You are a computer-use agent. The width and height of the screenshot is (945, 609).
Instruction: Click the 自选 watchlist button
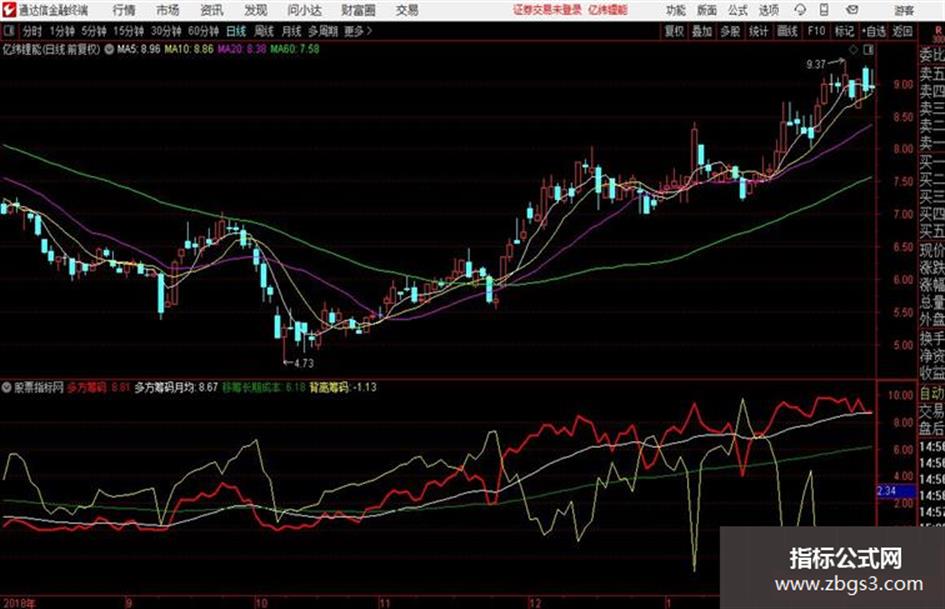873,31
